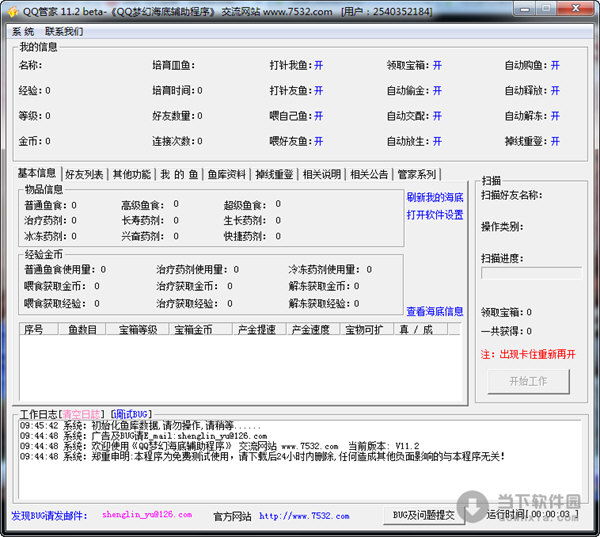Click the QQ管家 title bar app icon
The height and width of the screenshot is (537, 600).
point(12,11)
